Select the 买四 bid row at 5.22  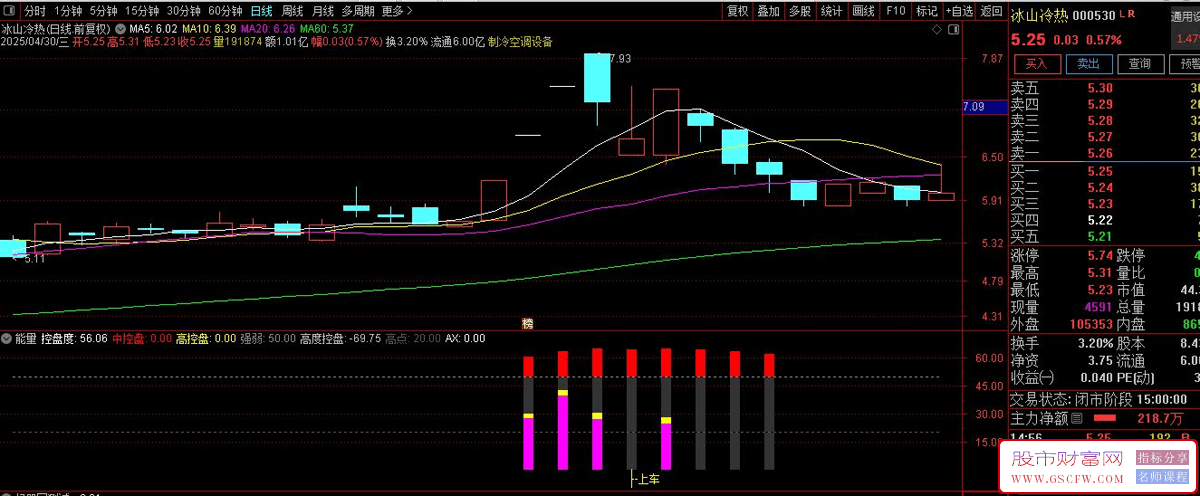[x=1105, y=220]
